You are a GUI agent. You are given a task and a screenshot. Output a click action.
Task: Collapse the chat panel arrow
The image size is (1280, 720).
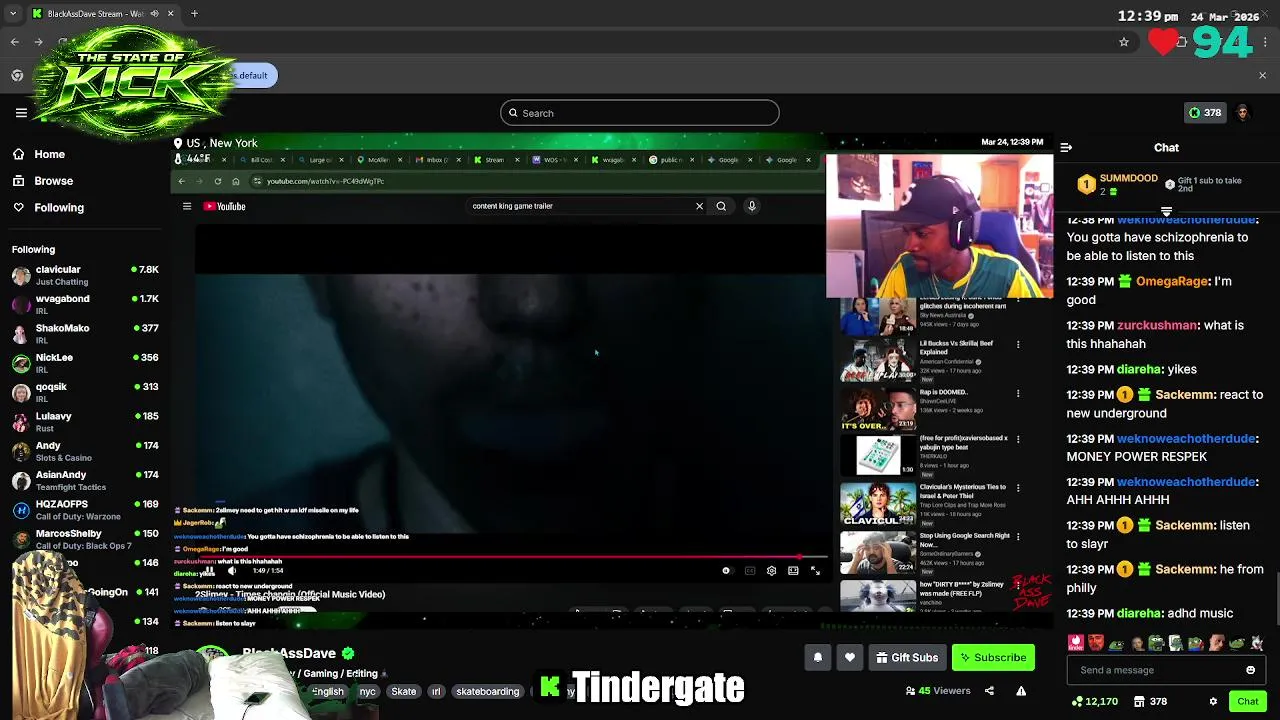[1066, 147]
